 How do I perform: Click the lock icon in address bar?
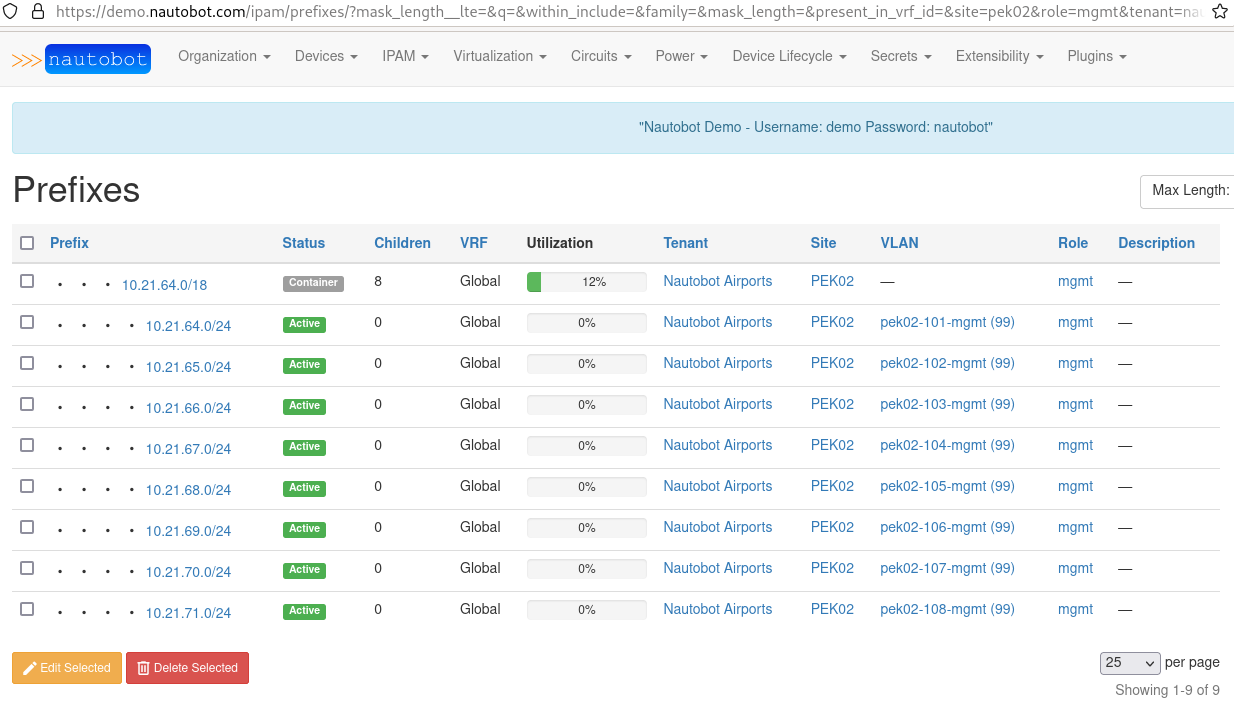(38, 12)
